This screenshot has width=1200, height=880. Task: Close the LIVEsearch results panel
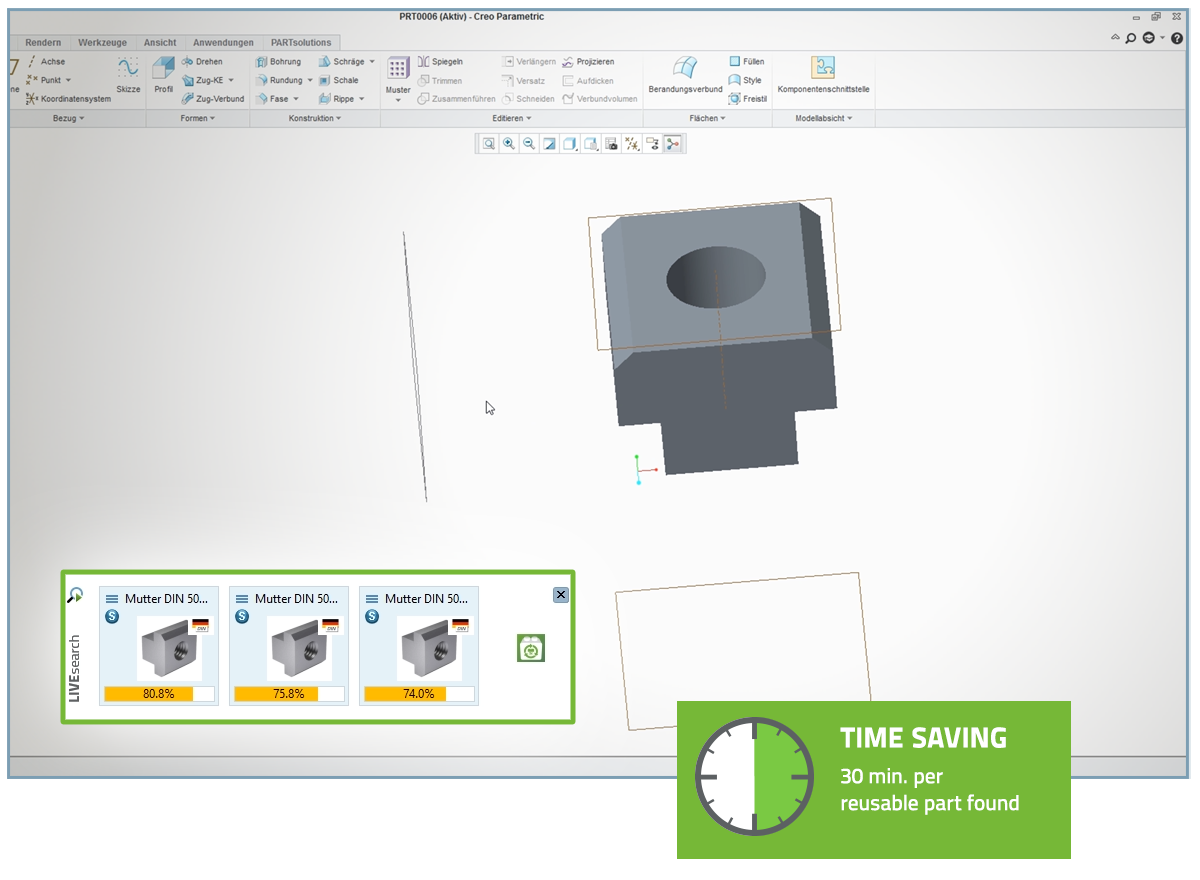(560, 595)
